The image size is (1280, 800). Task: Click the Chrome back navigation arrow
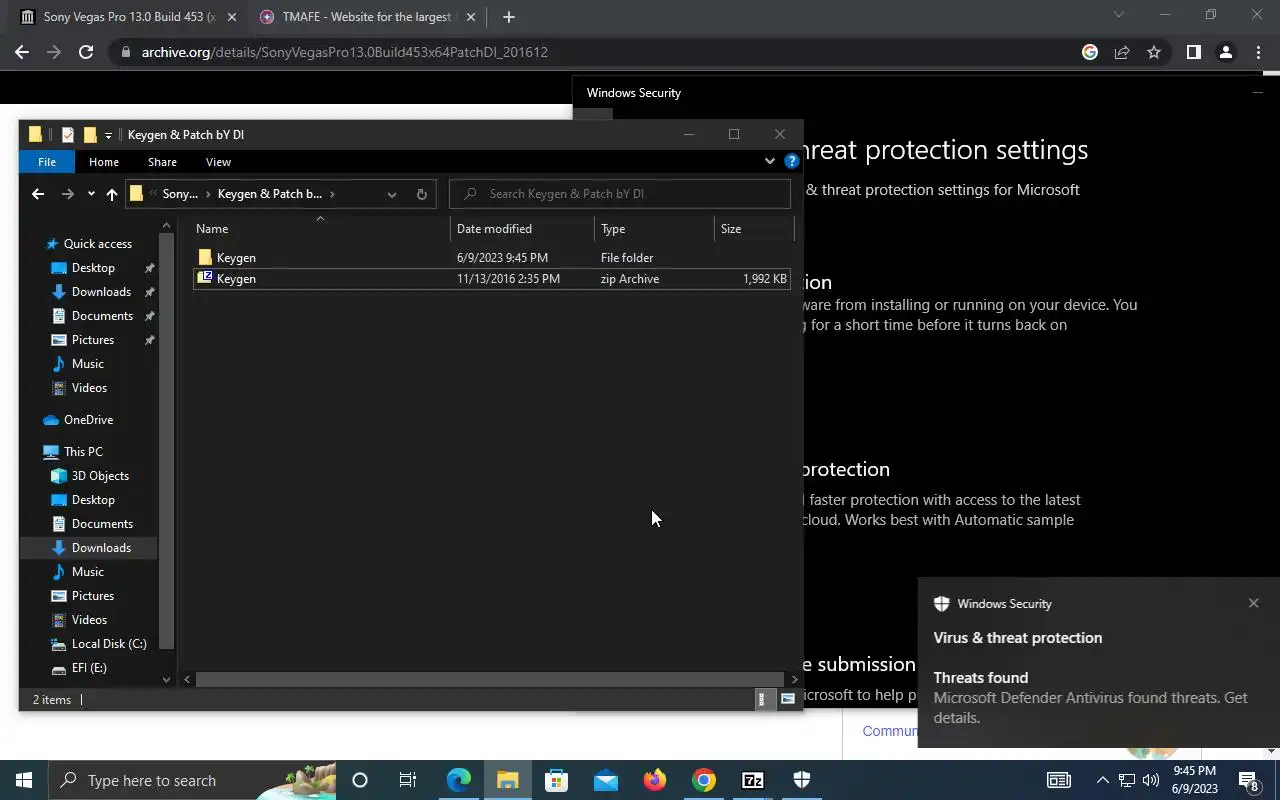(x=22, y=52)
